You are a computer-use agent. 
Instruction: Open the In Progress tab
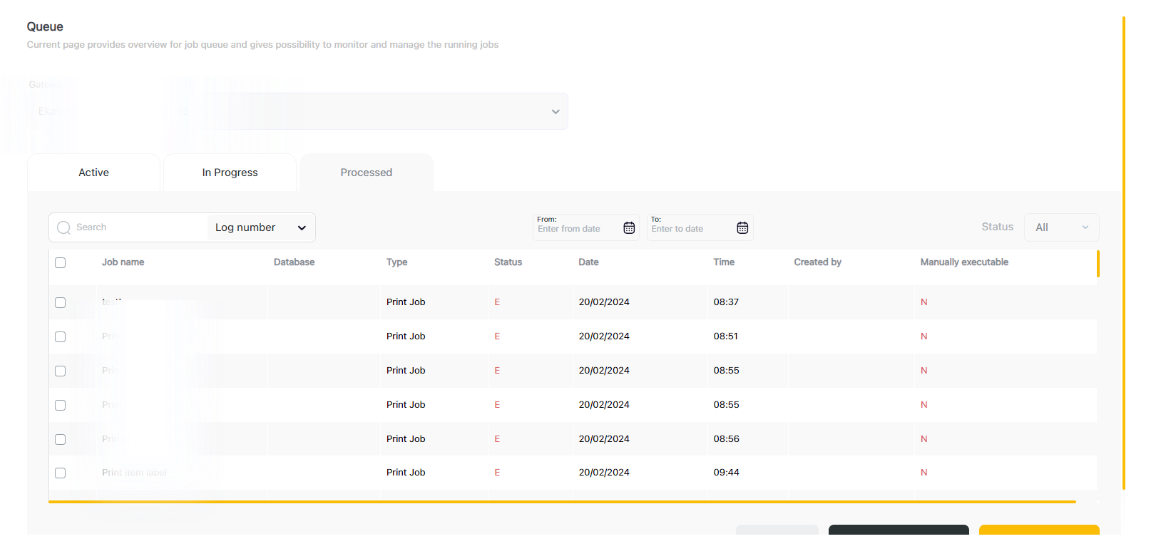coord(230,173)
